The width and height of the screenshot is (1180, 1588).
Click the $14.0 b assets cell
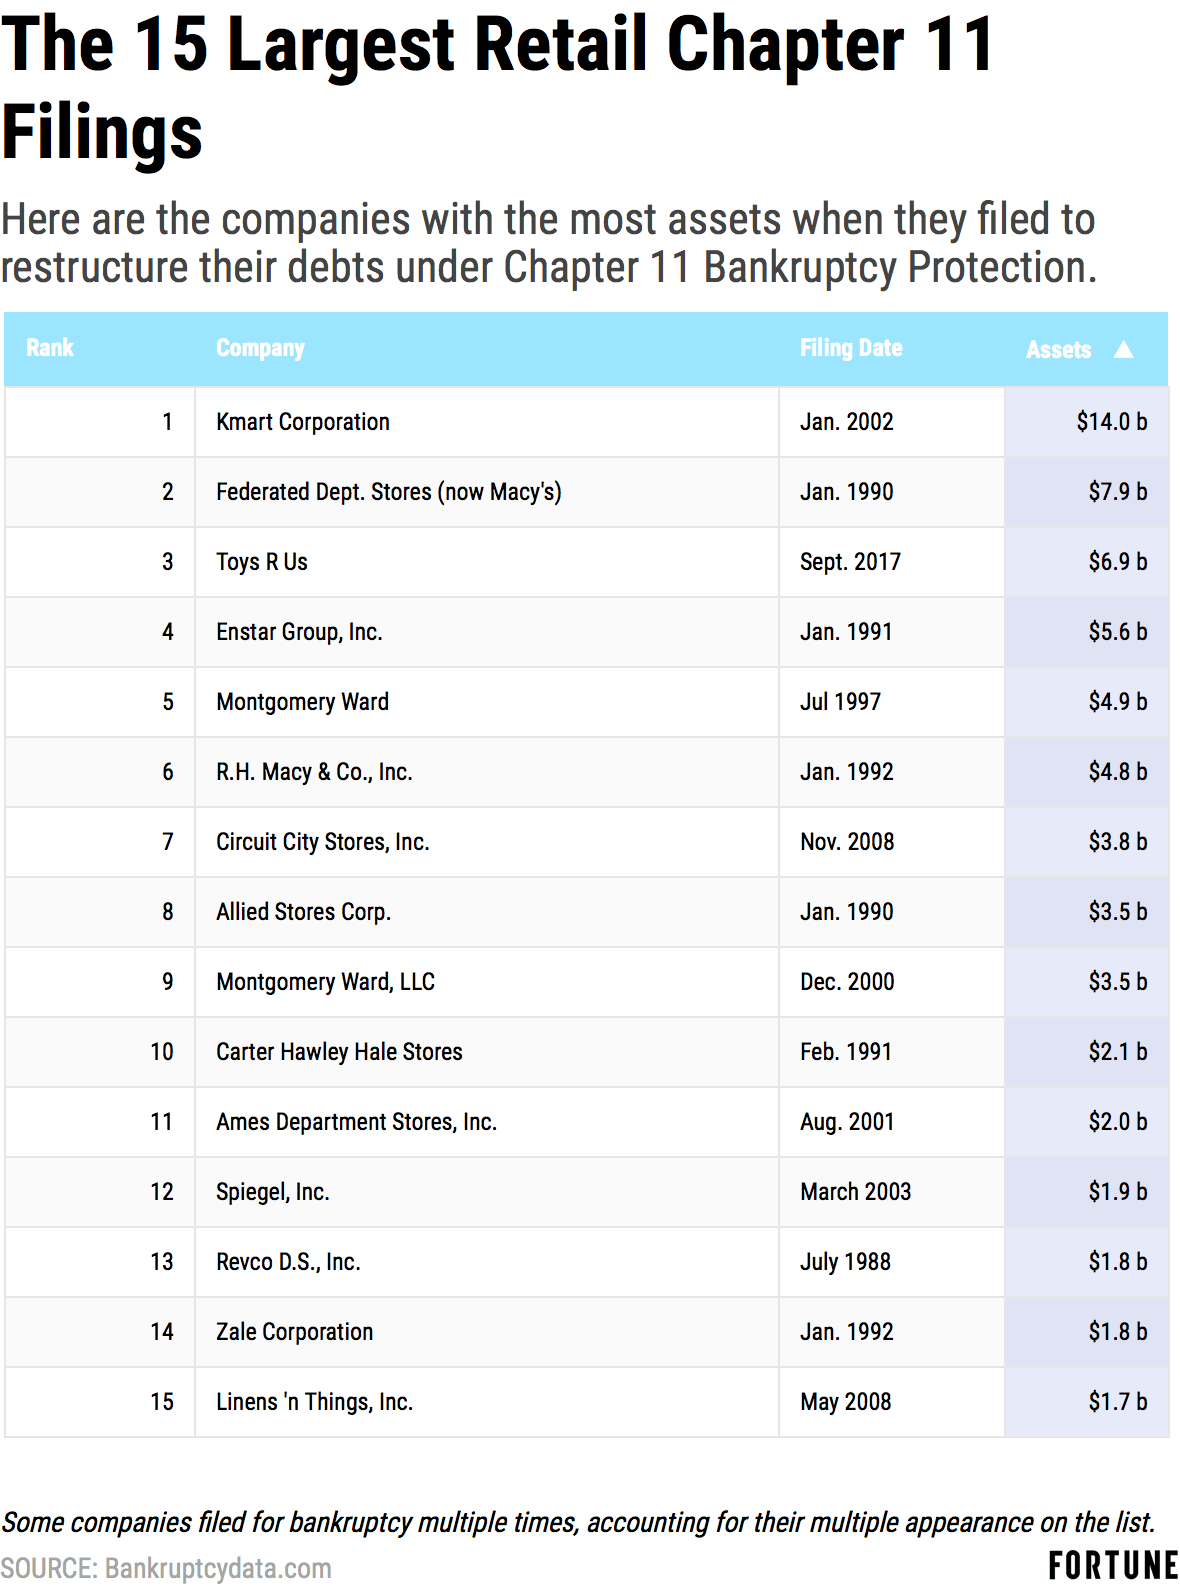coord(1111,422)
